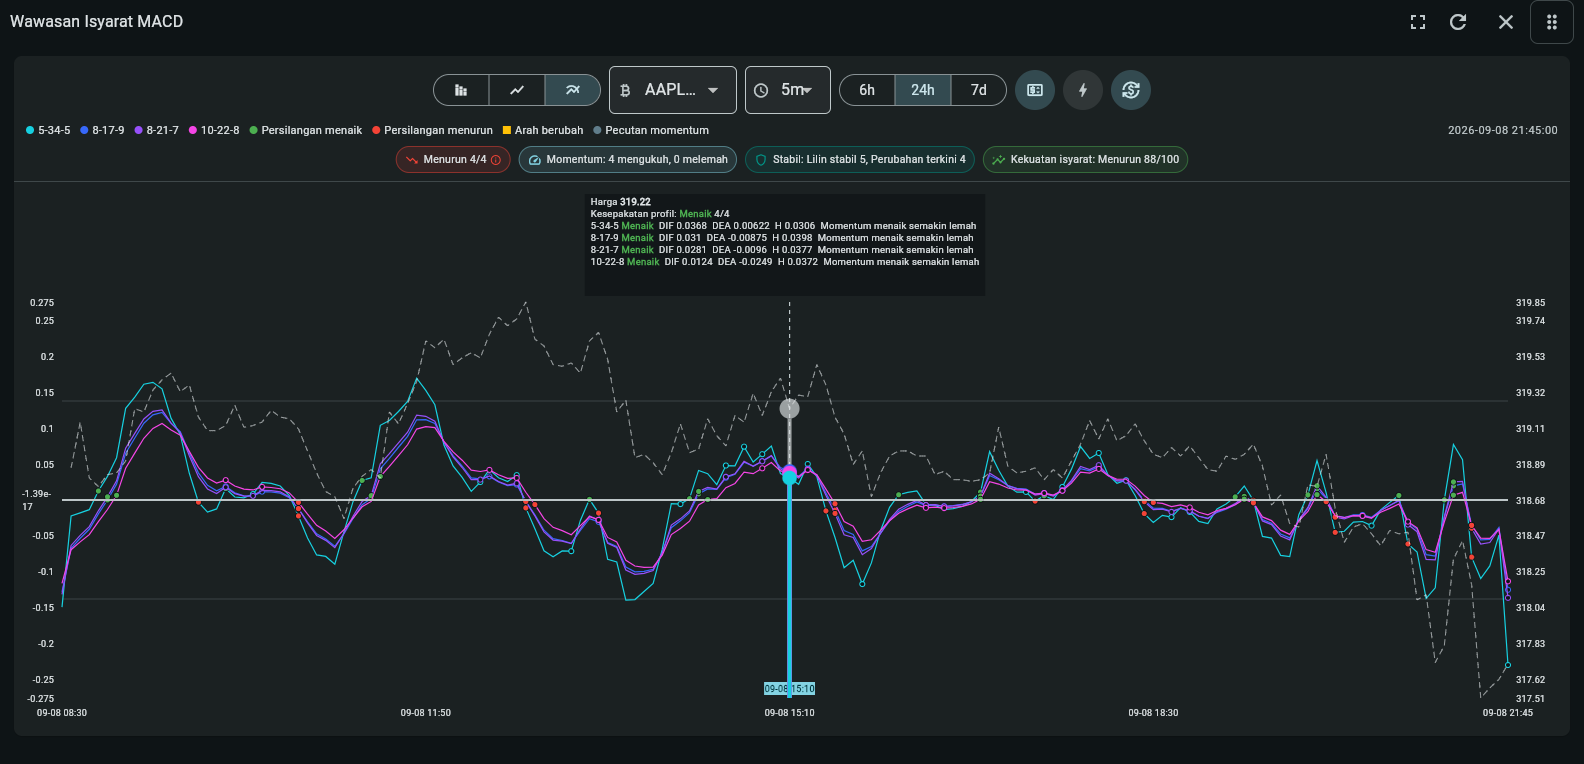The image size is (1584, 764).
Task: Click the Stabil Lilin stabil chip
Action: coord(860,160)
